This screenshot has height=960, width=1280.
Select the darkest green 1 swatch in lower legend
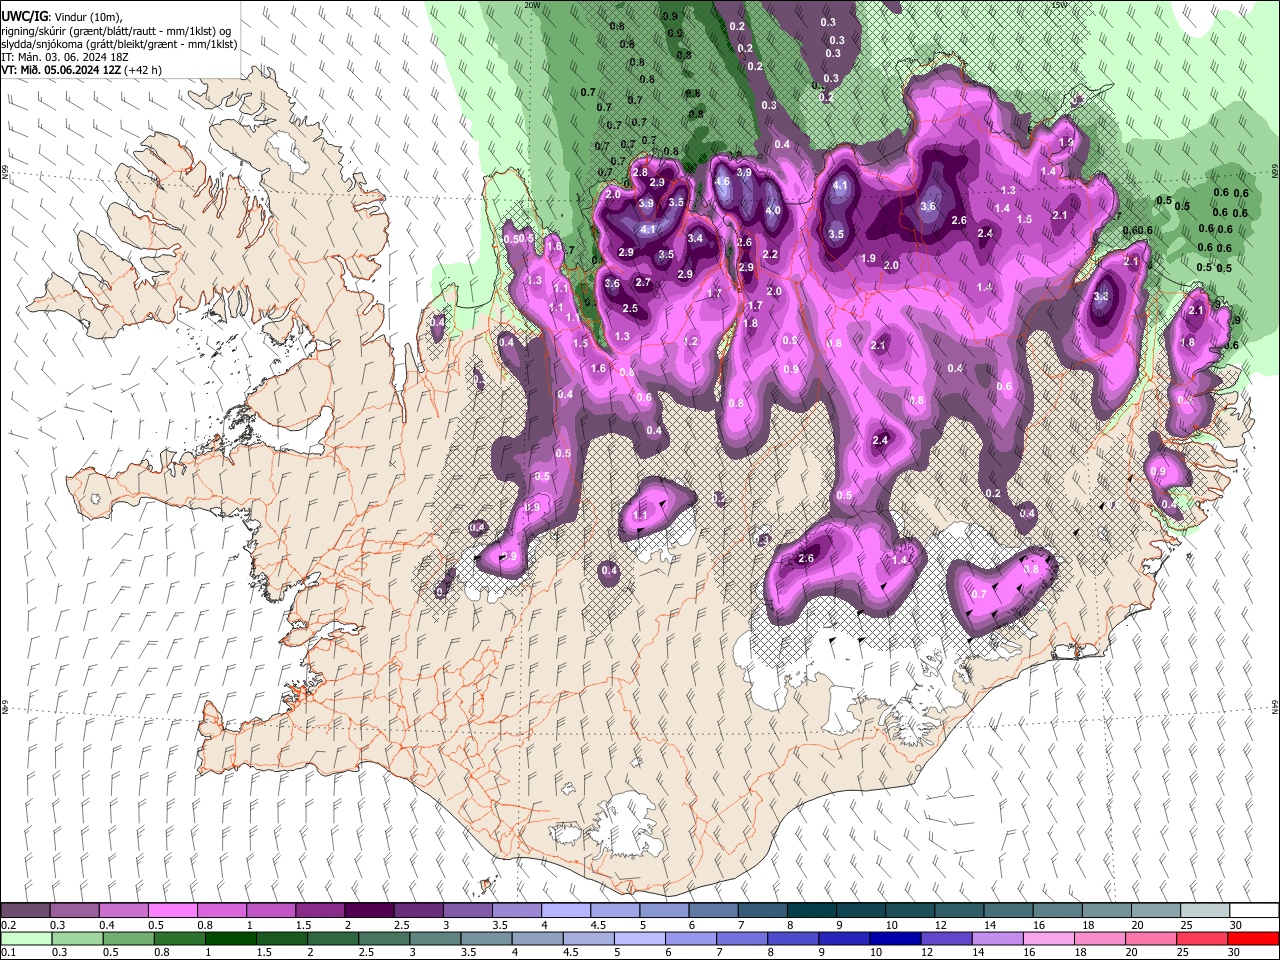point(230,939)
